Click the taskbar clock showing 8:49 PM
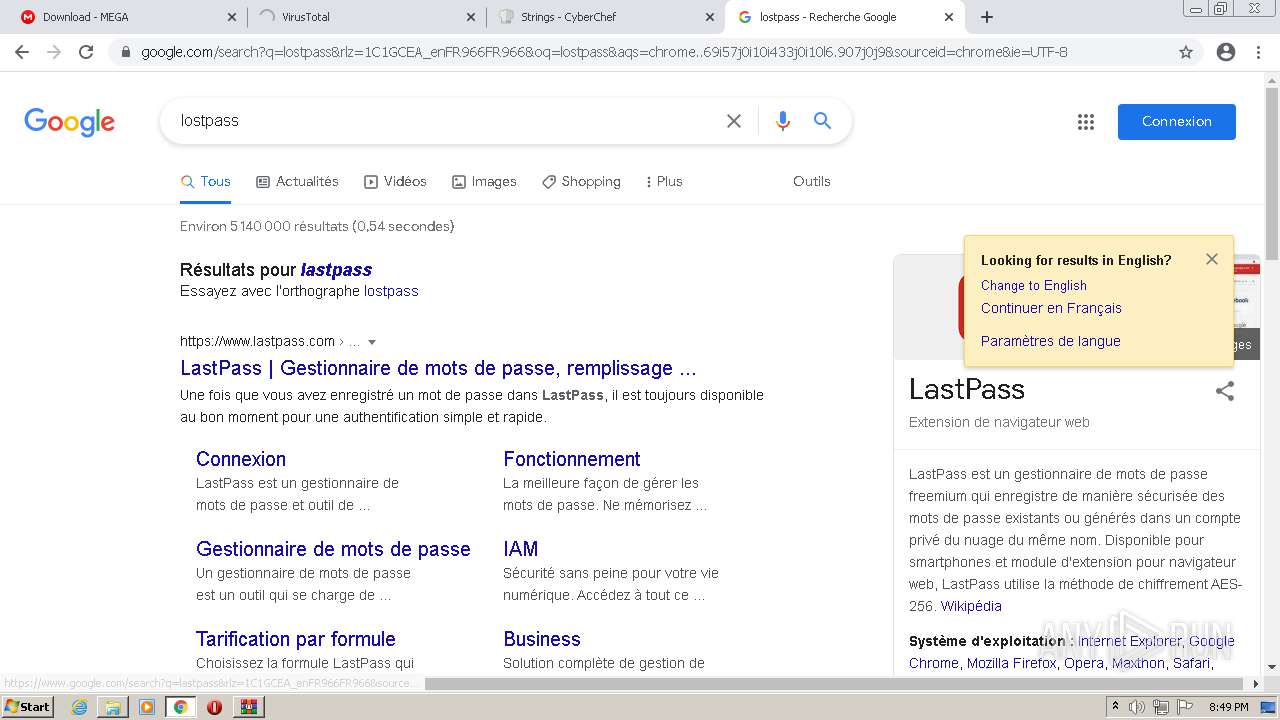Image resolution: width=1280 pixels, height=720 pixels. [1228, 707]
